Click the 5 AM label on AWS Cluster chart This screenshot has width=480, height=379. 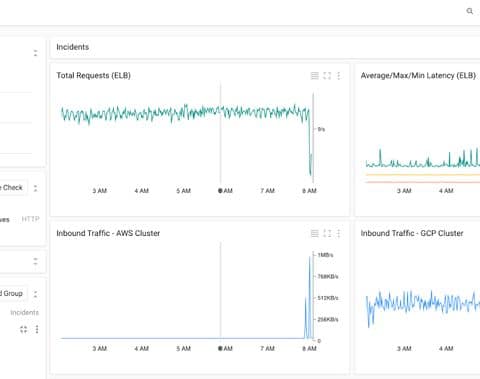pos(184,348)
